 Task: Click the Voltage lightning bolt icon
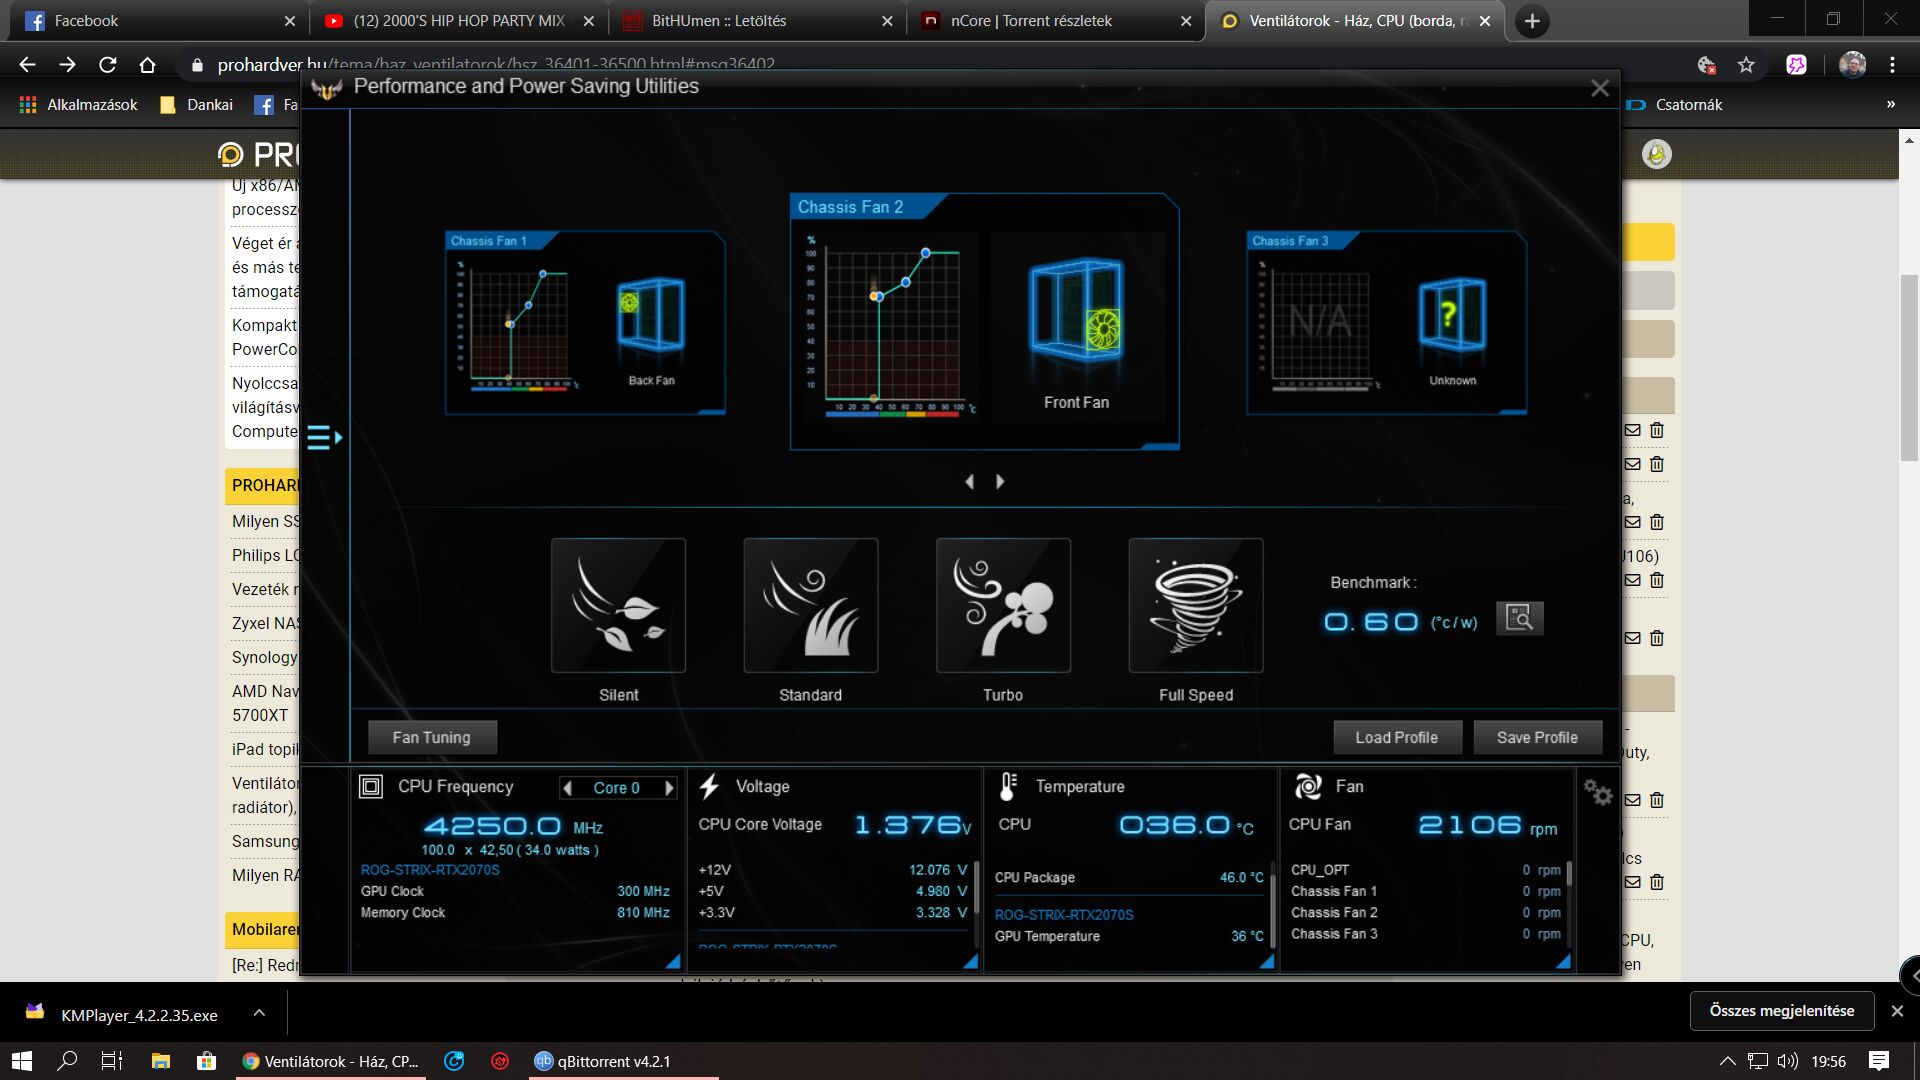709,787
